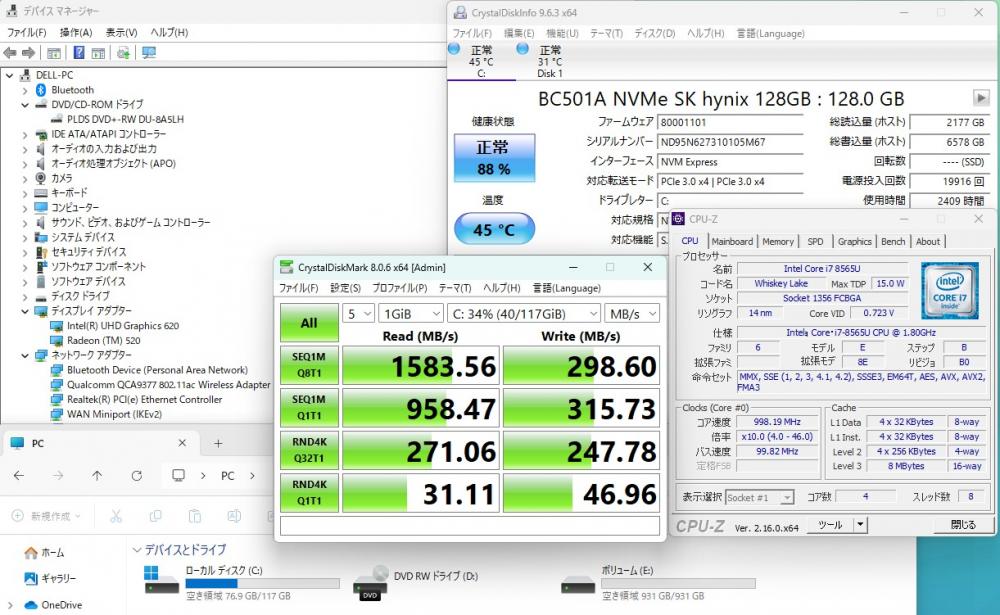
Task: Select DVD RW ドライブ (D:) drive
Action: point(416,582)
